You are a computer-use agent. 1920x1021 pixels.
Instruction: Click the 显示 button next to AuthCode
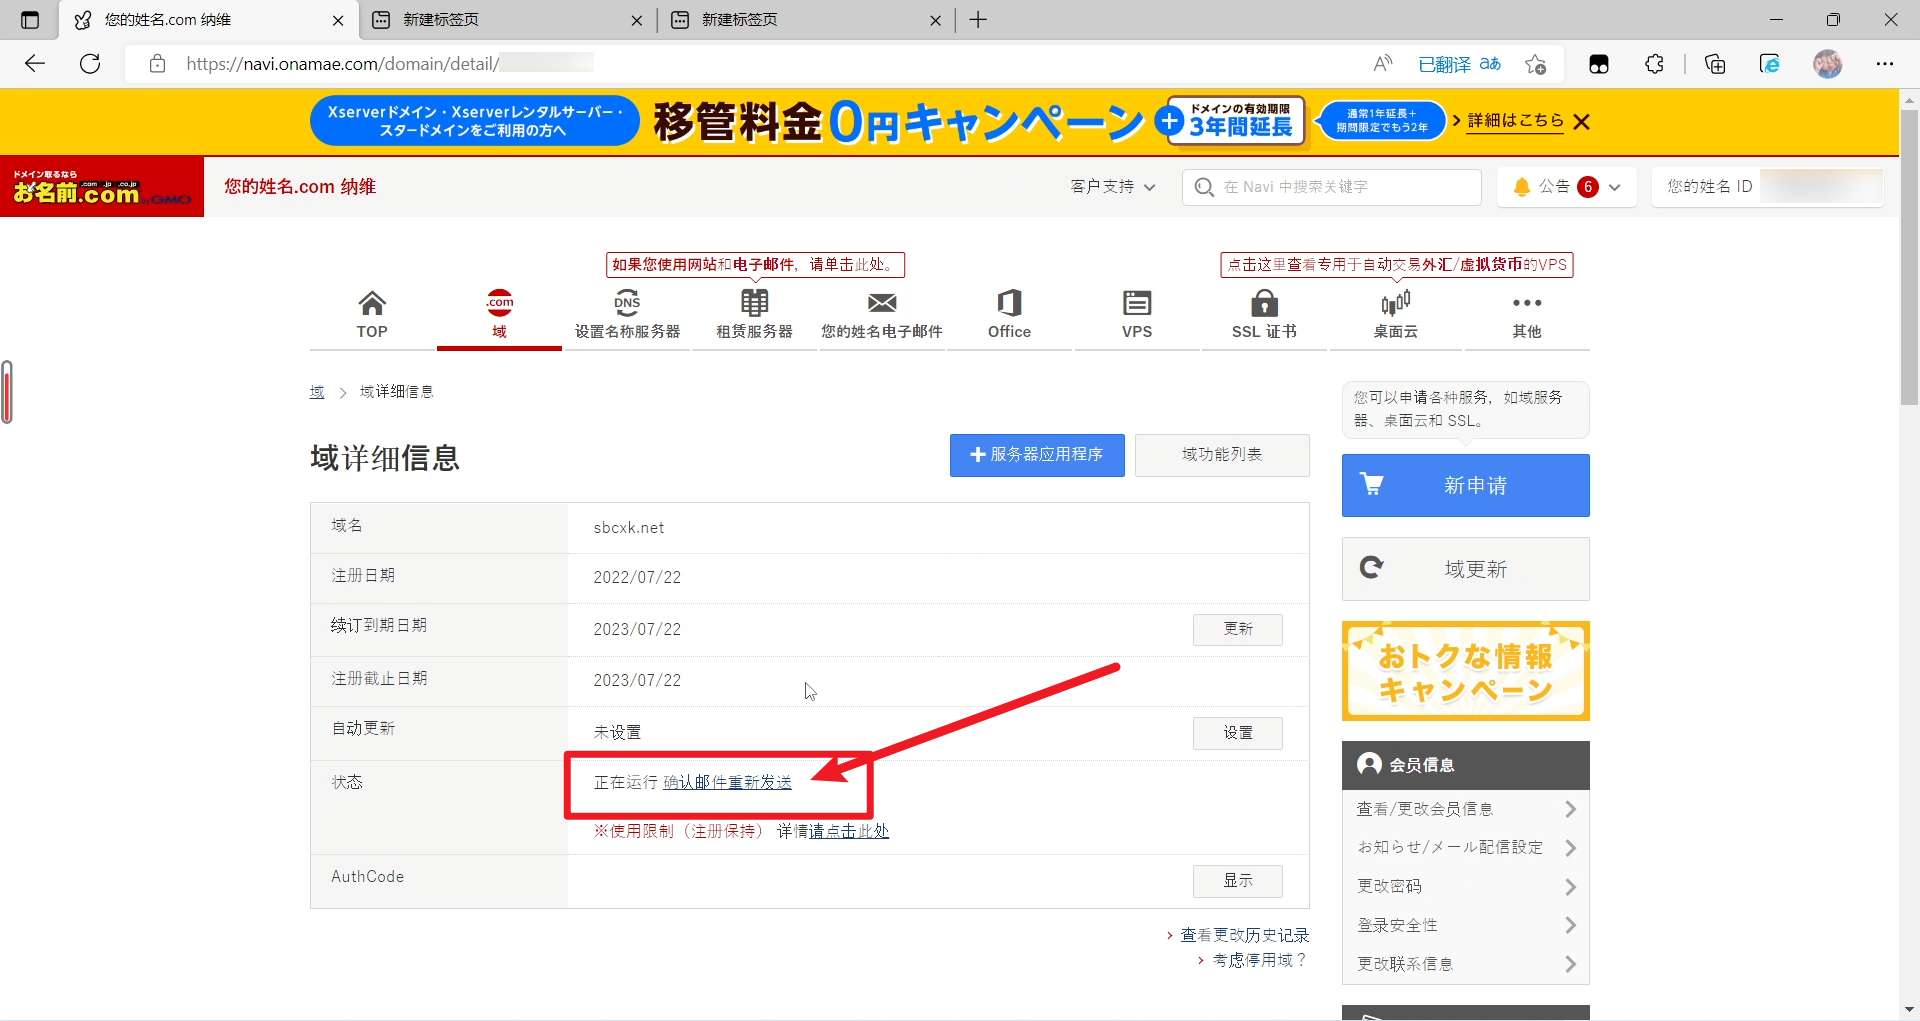1236,881
